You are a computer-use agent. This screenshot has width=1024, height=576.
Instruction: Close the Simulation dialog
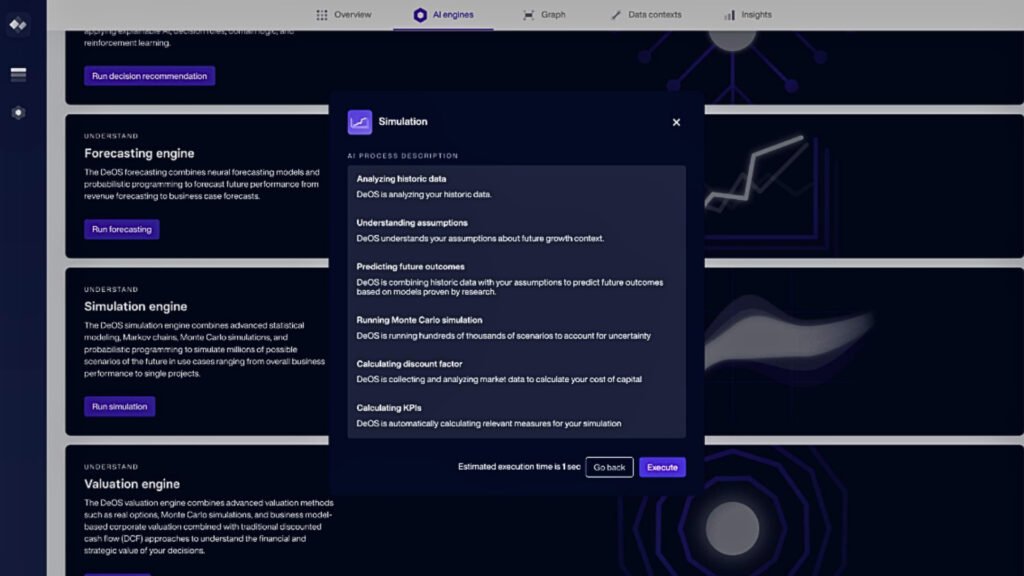tap(676, 122)
